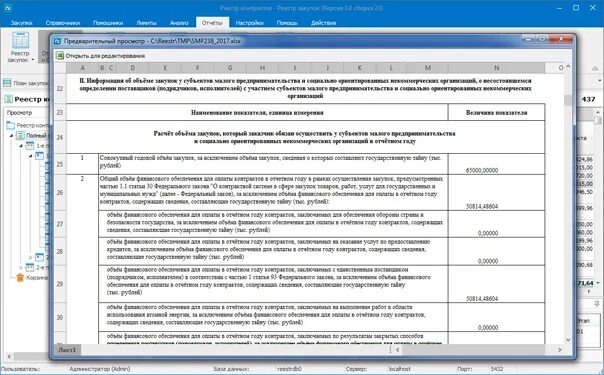Open the Помощь tab
This screenshot has height=375, width=604.
coord(287,23)
